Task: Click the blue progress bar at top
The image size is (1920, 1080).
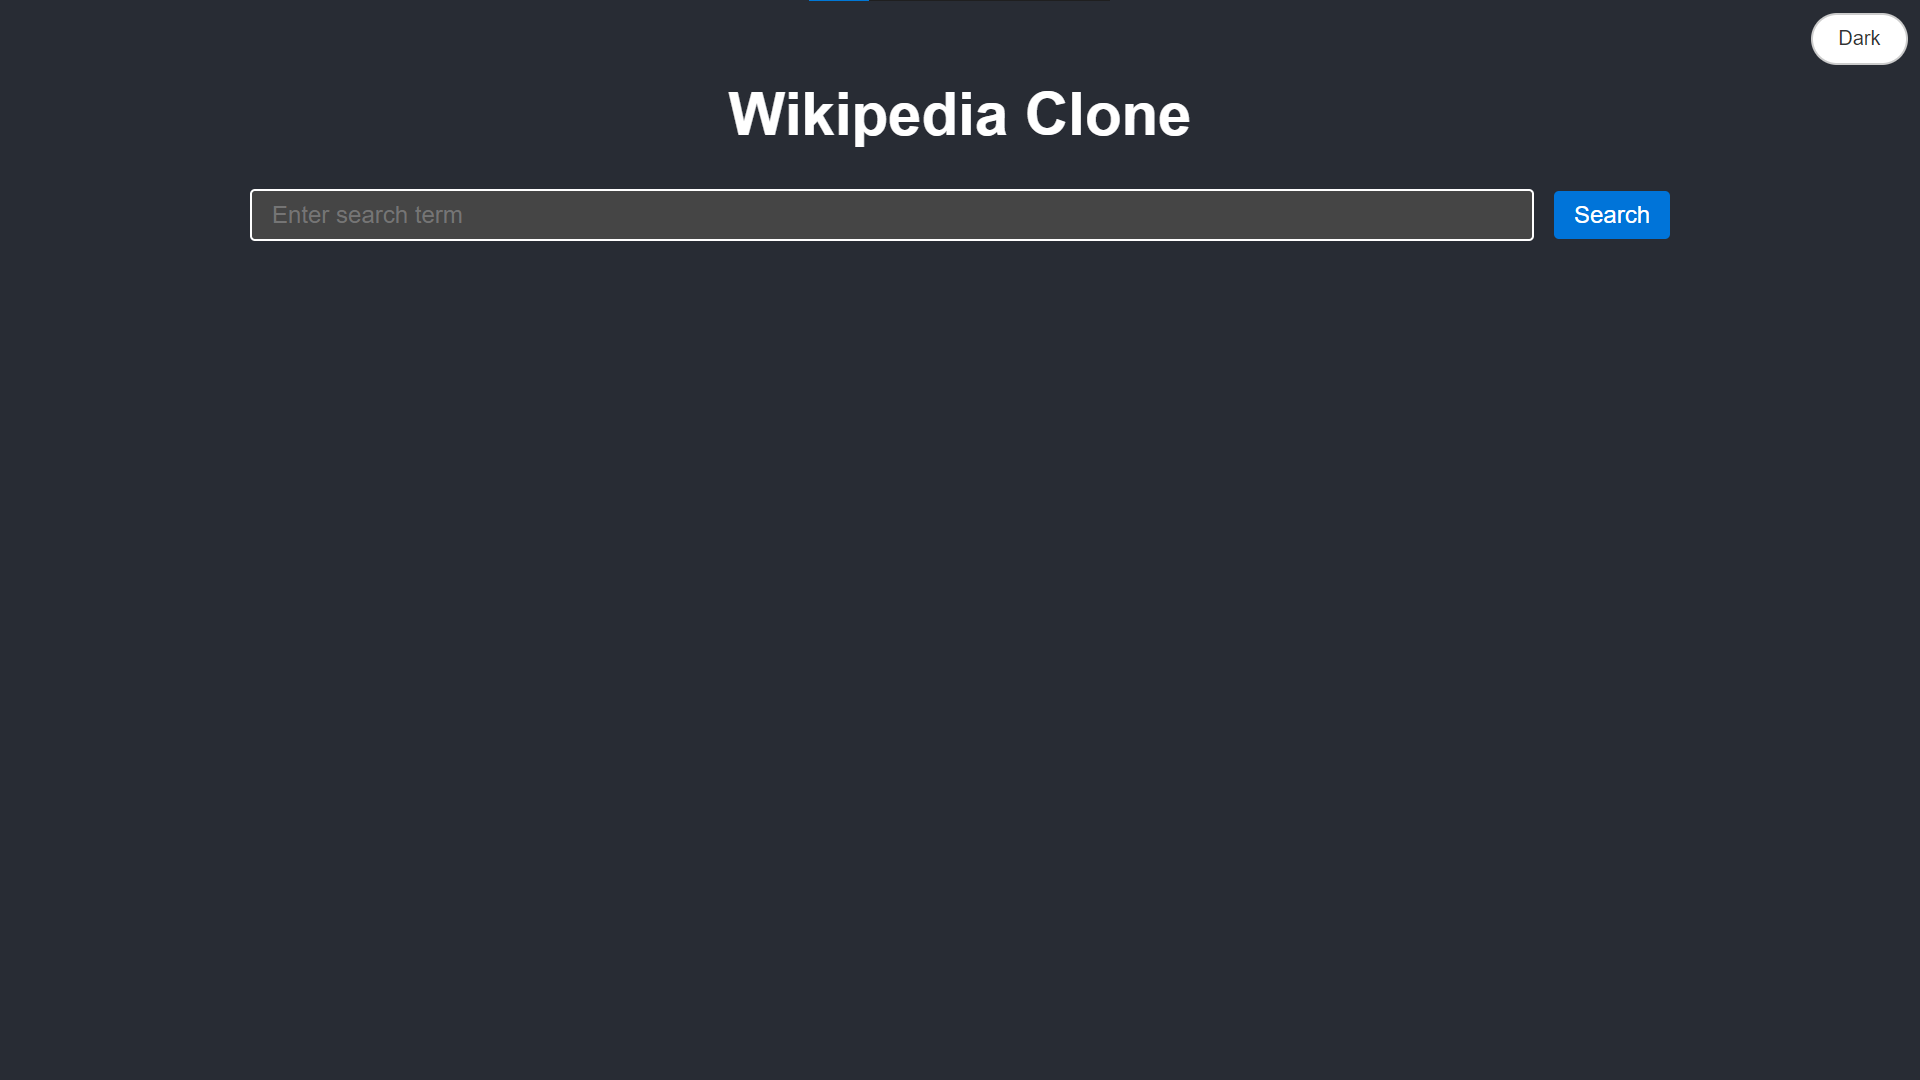Action: [839, 1]
